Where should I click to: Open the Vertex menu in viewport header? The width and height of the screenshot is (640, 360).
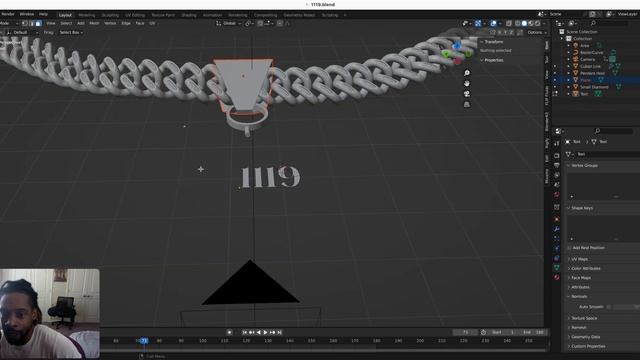[110, 23]
